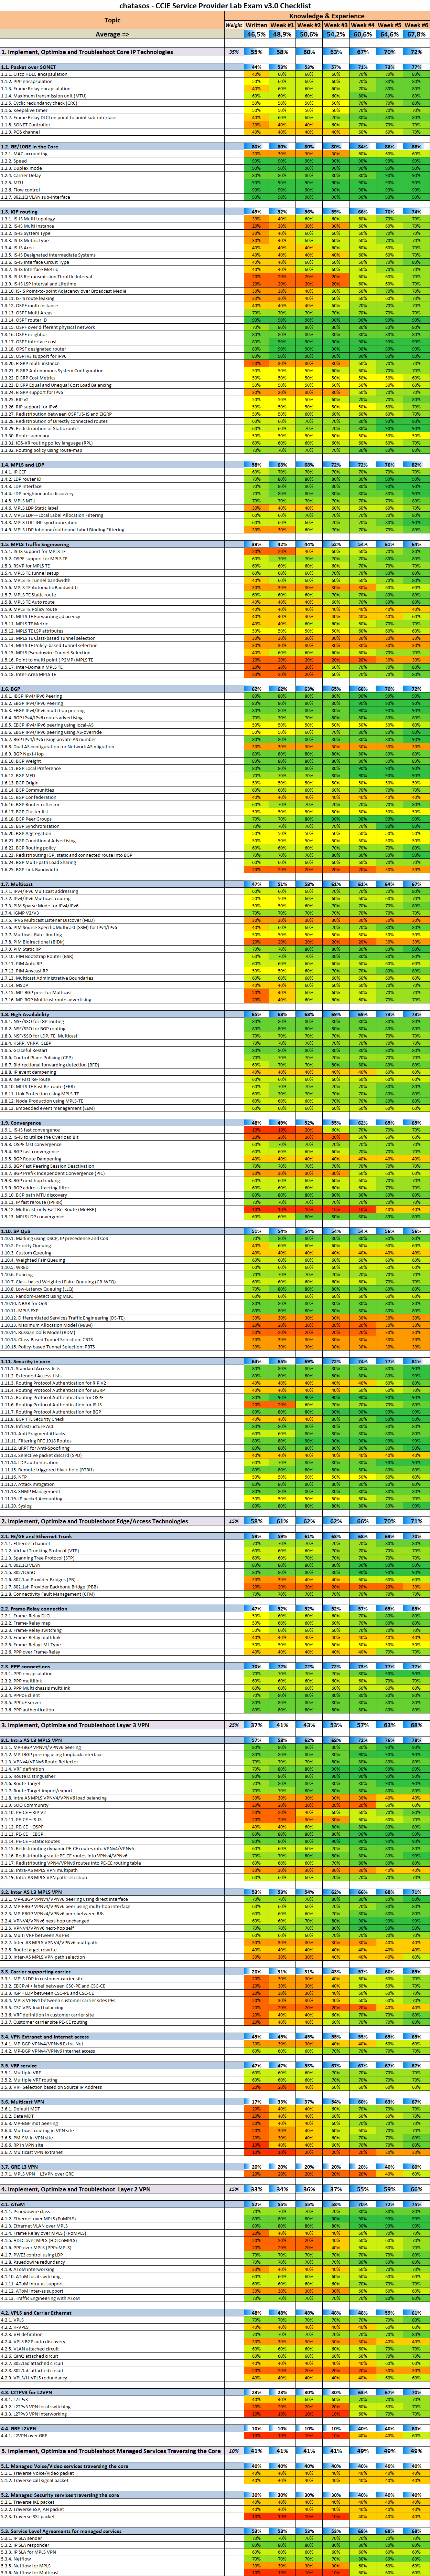The image size is (430, 2576).
Task: Select the 67,8% Week #6 average cell
Action: (x=416, y=34)
